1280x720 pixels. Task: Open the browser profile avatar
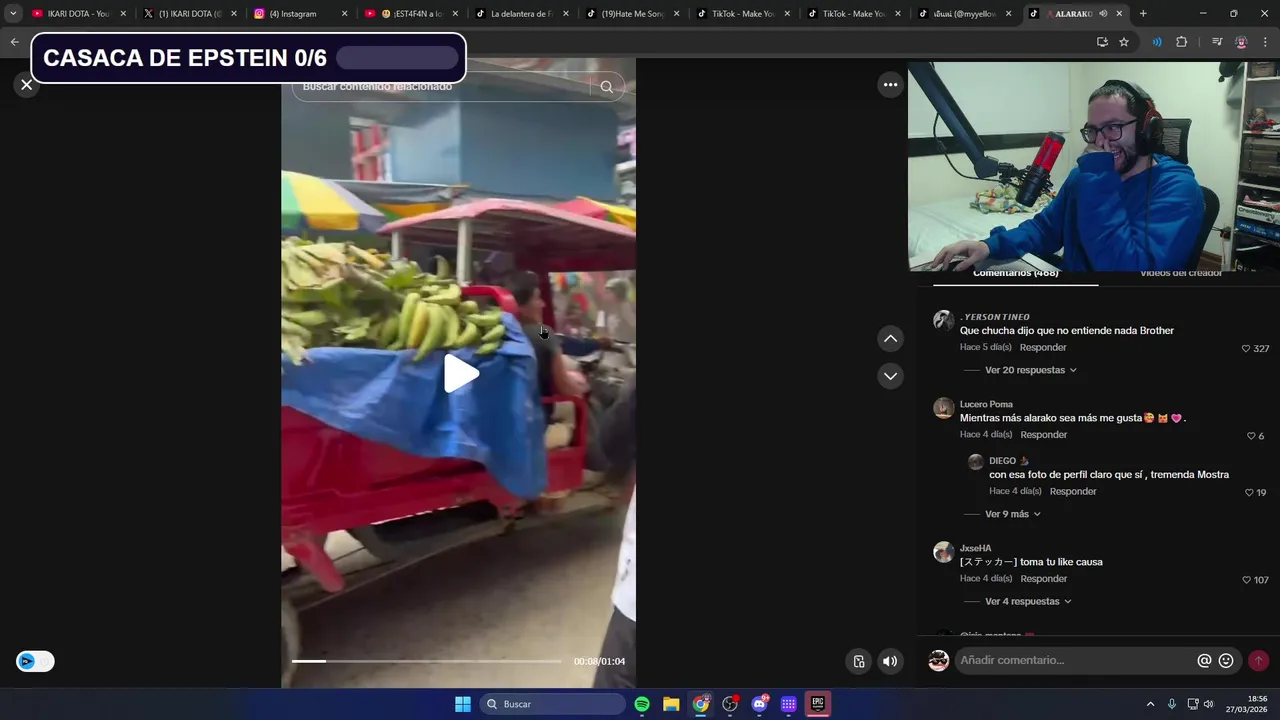pos(1241,42)
